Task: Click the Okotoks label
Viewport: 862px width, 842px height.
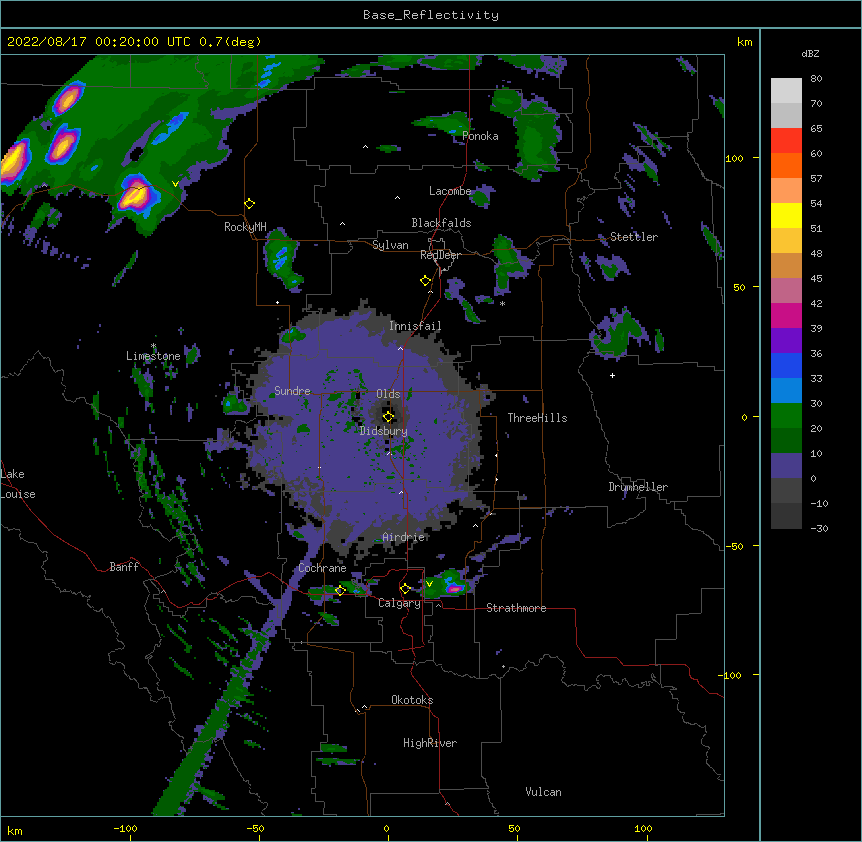Action: 412,700
